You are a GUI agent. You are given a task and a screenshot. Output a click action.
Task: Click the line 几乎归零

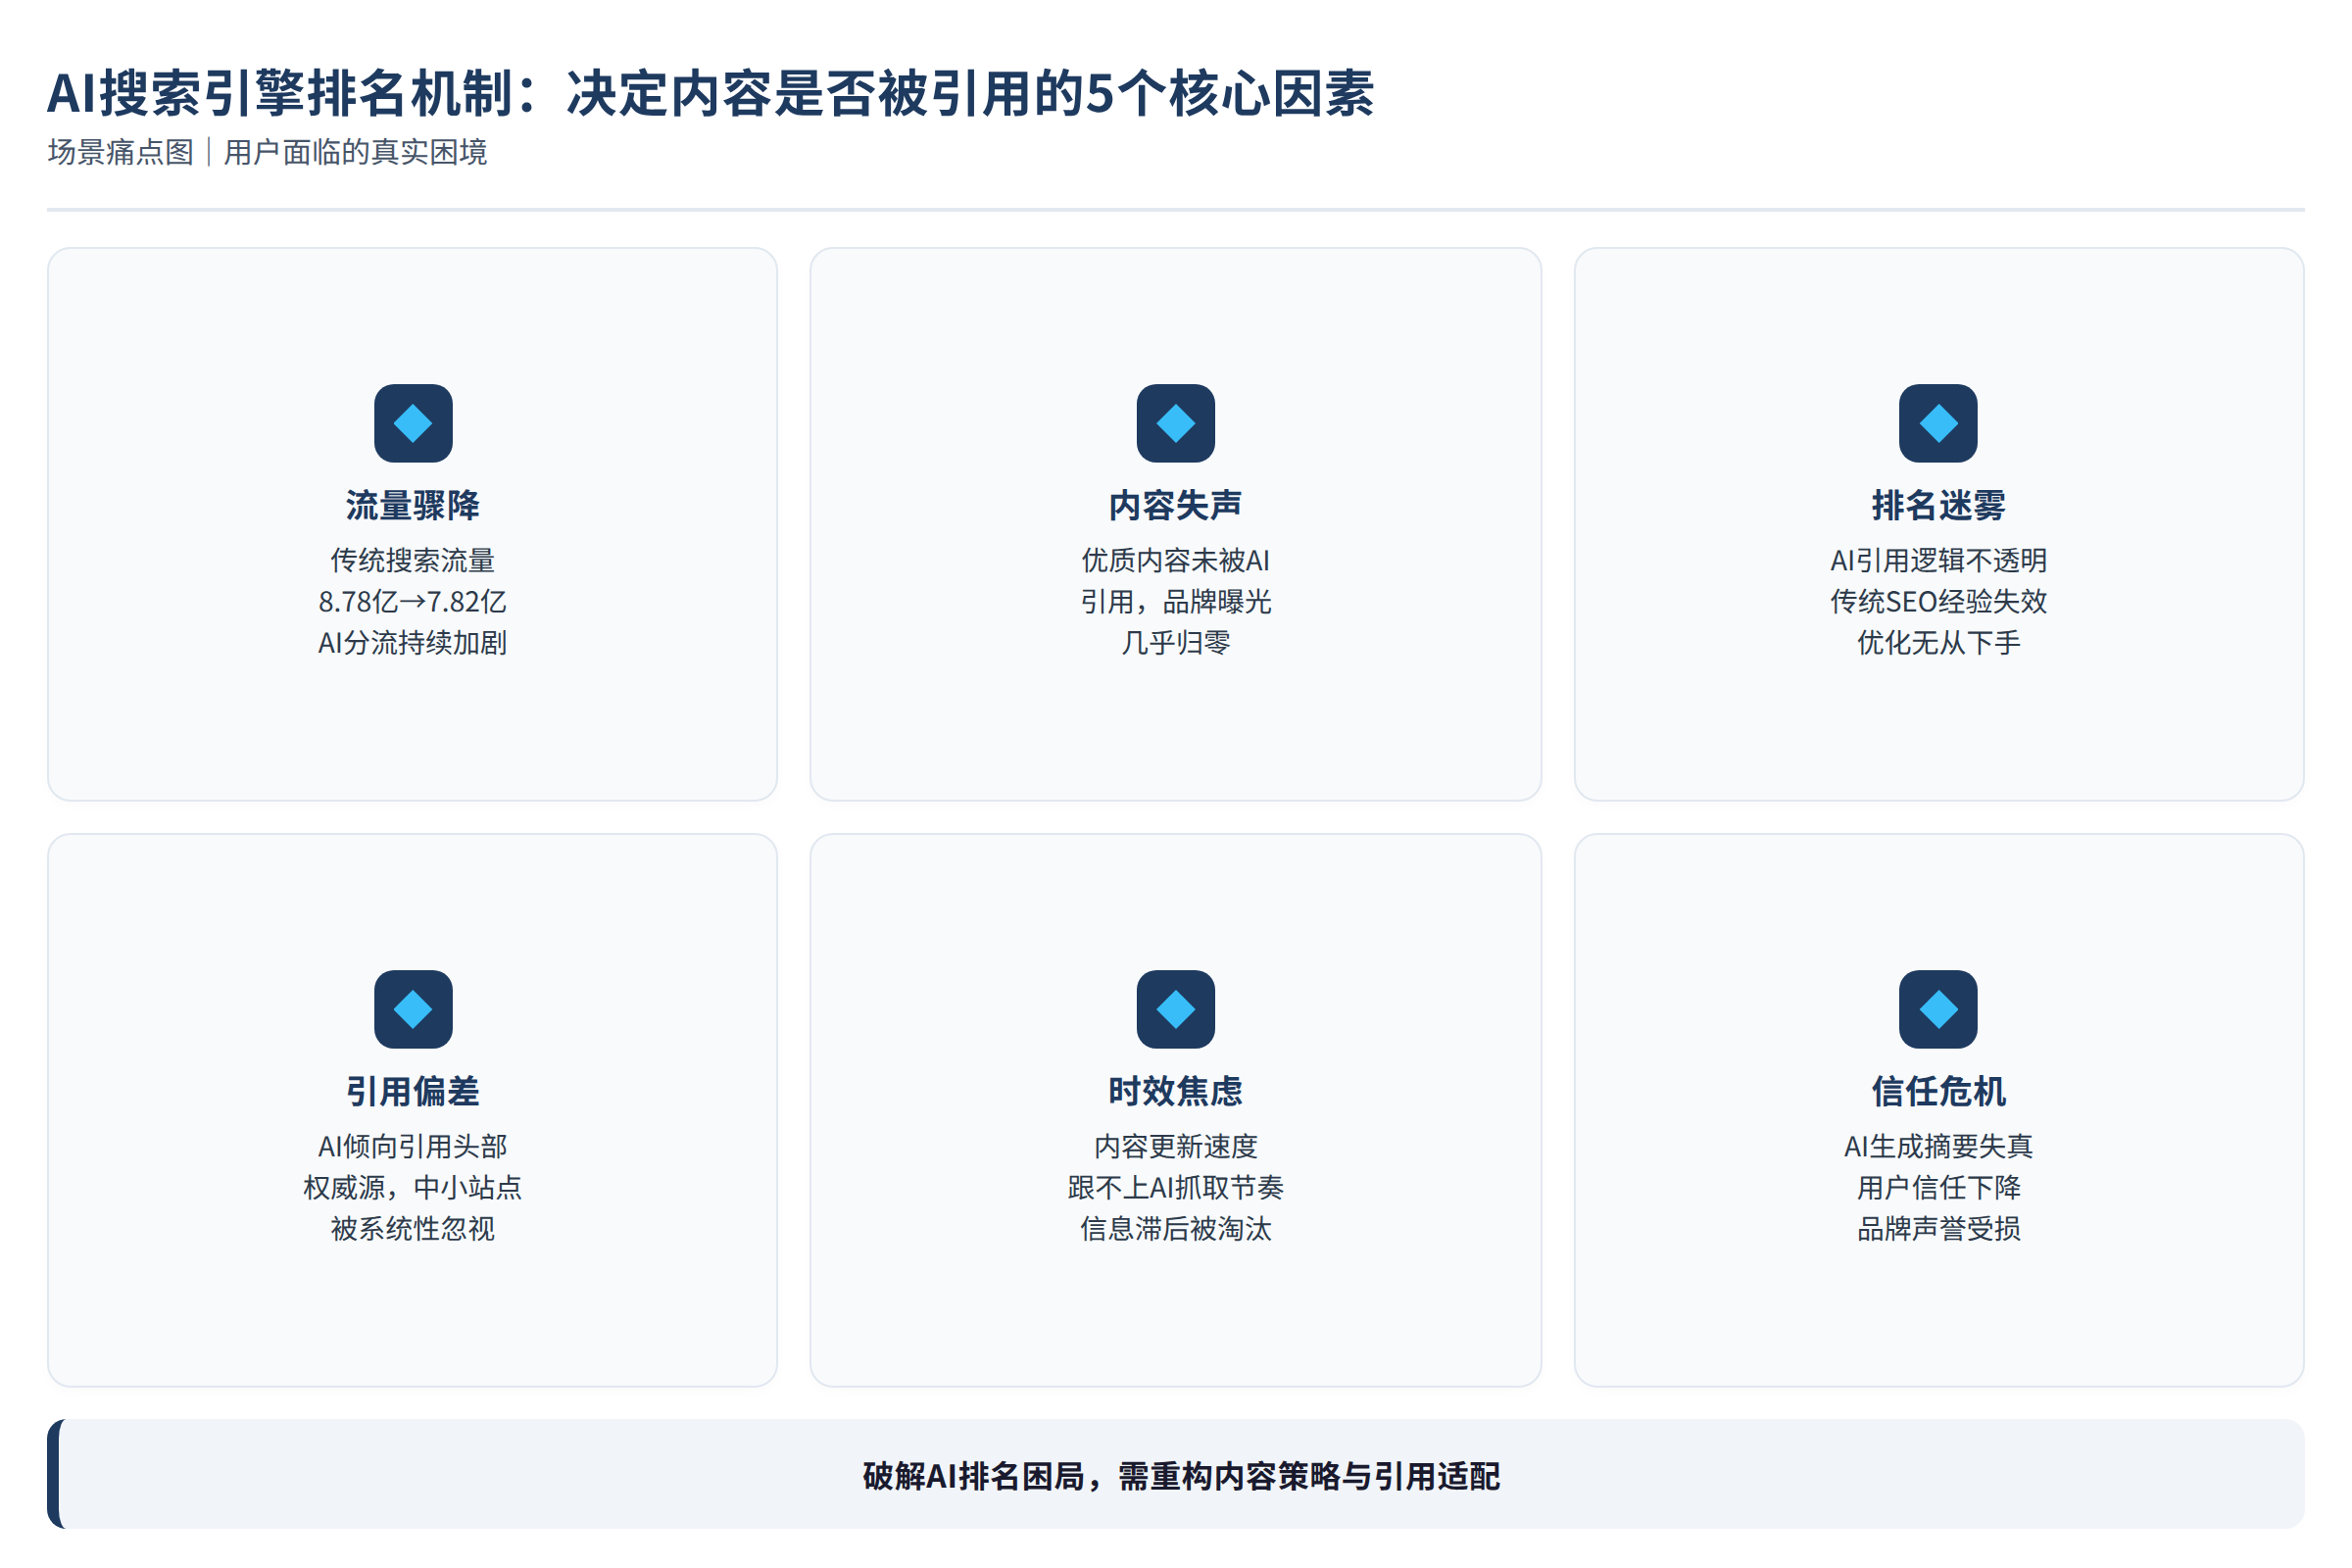point(1176,643)
